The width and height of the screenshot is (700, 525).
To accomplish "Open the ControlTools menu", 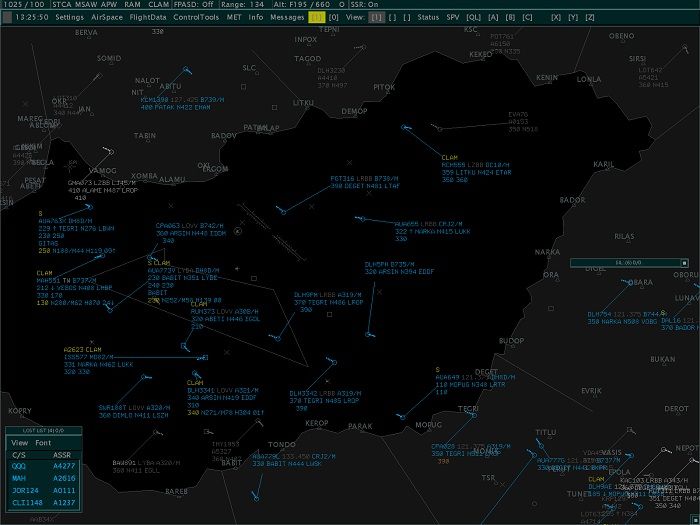I will 196,17.
